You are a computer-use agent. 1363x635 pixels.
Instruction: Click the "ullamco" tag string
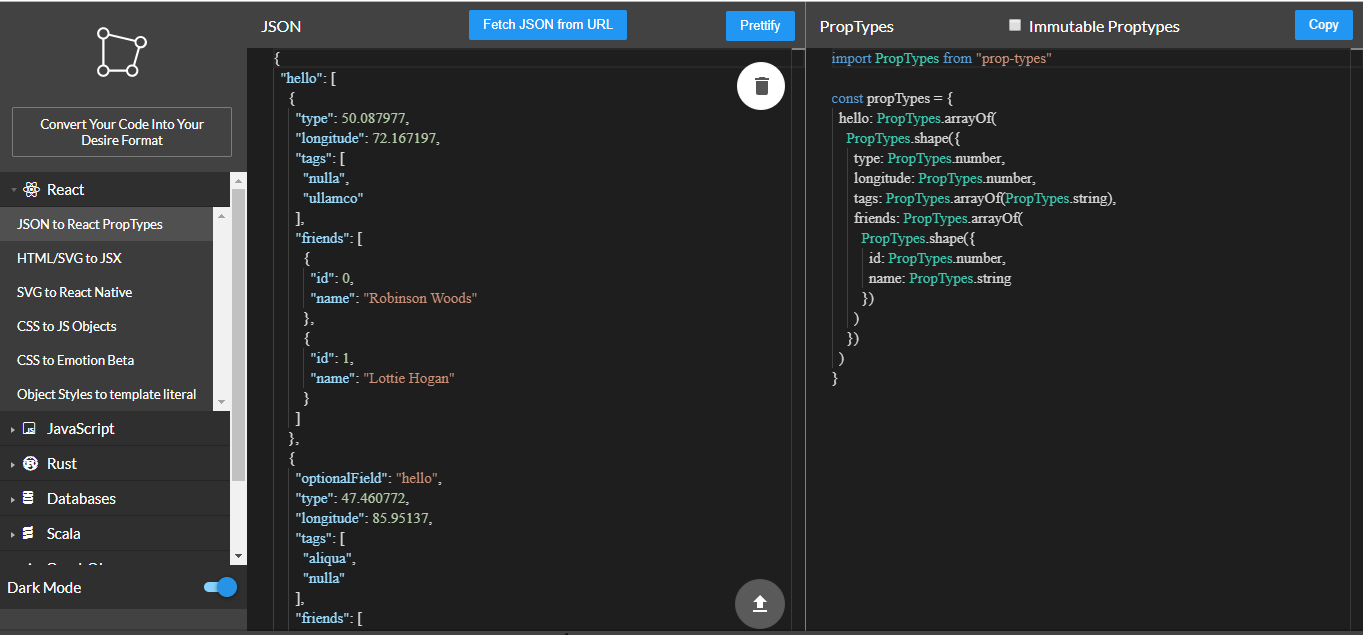pyautogui.click(x=333, y=198)
